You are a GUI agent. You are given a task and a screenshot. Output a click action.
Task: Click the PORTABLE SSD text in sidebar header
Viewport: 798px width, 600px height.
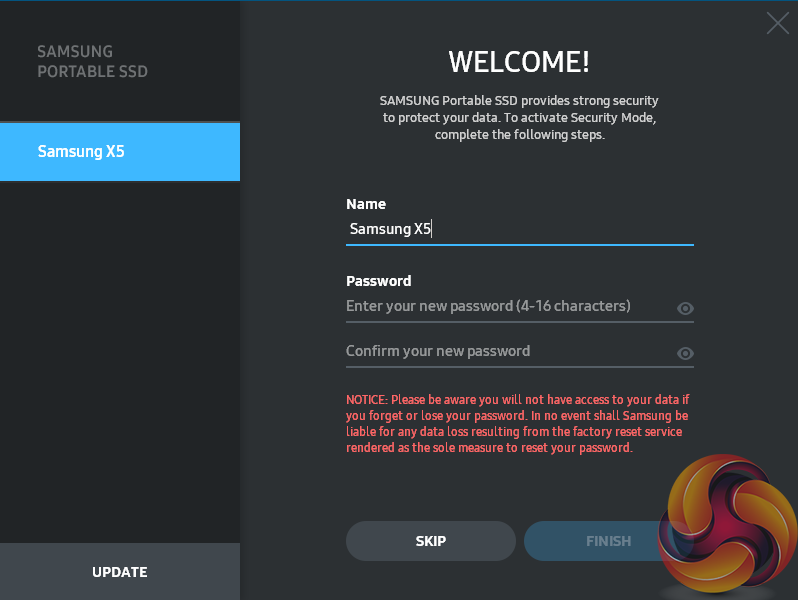click(x=92, y=72)
